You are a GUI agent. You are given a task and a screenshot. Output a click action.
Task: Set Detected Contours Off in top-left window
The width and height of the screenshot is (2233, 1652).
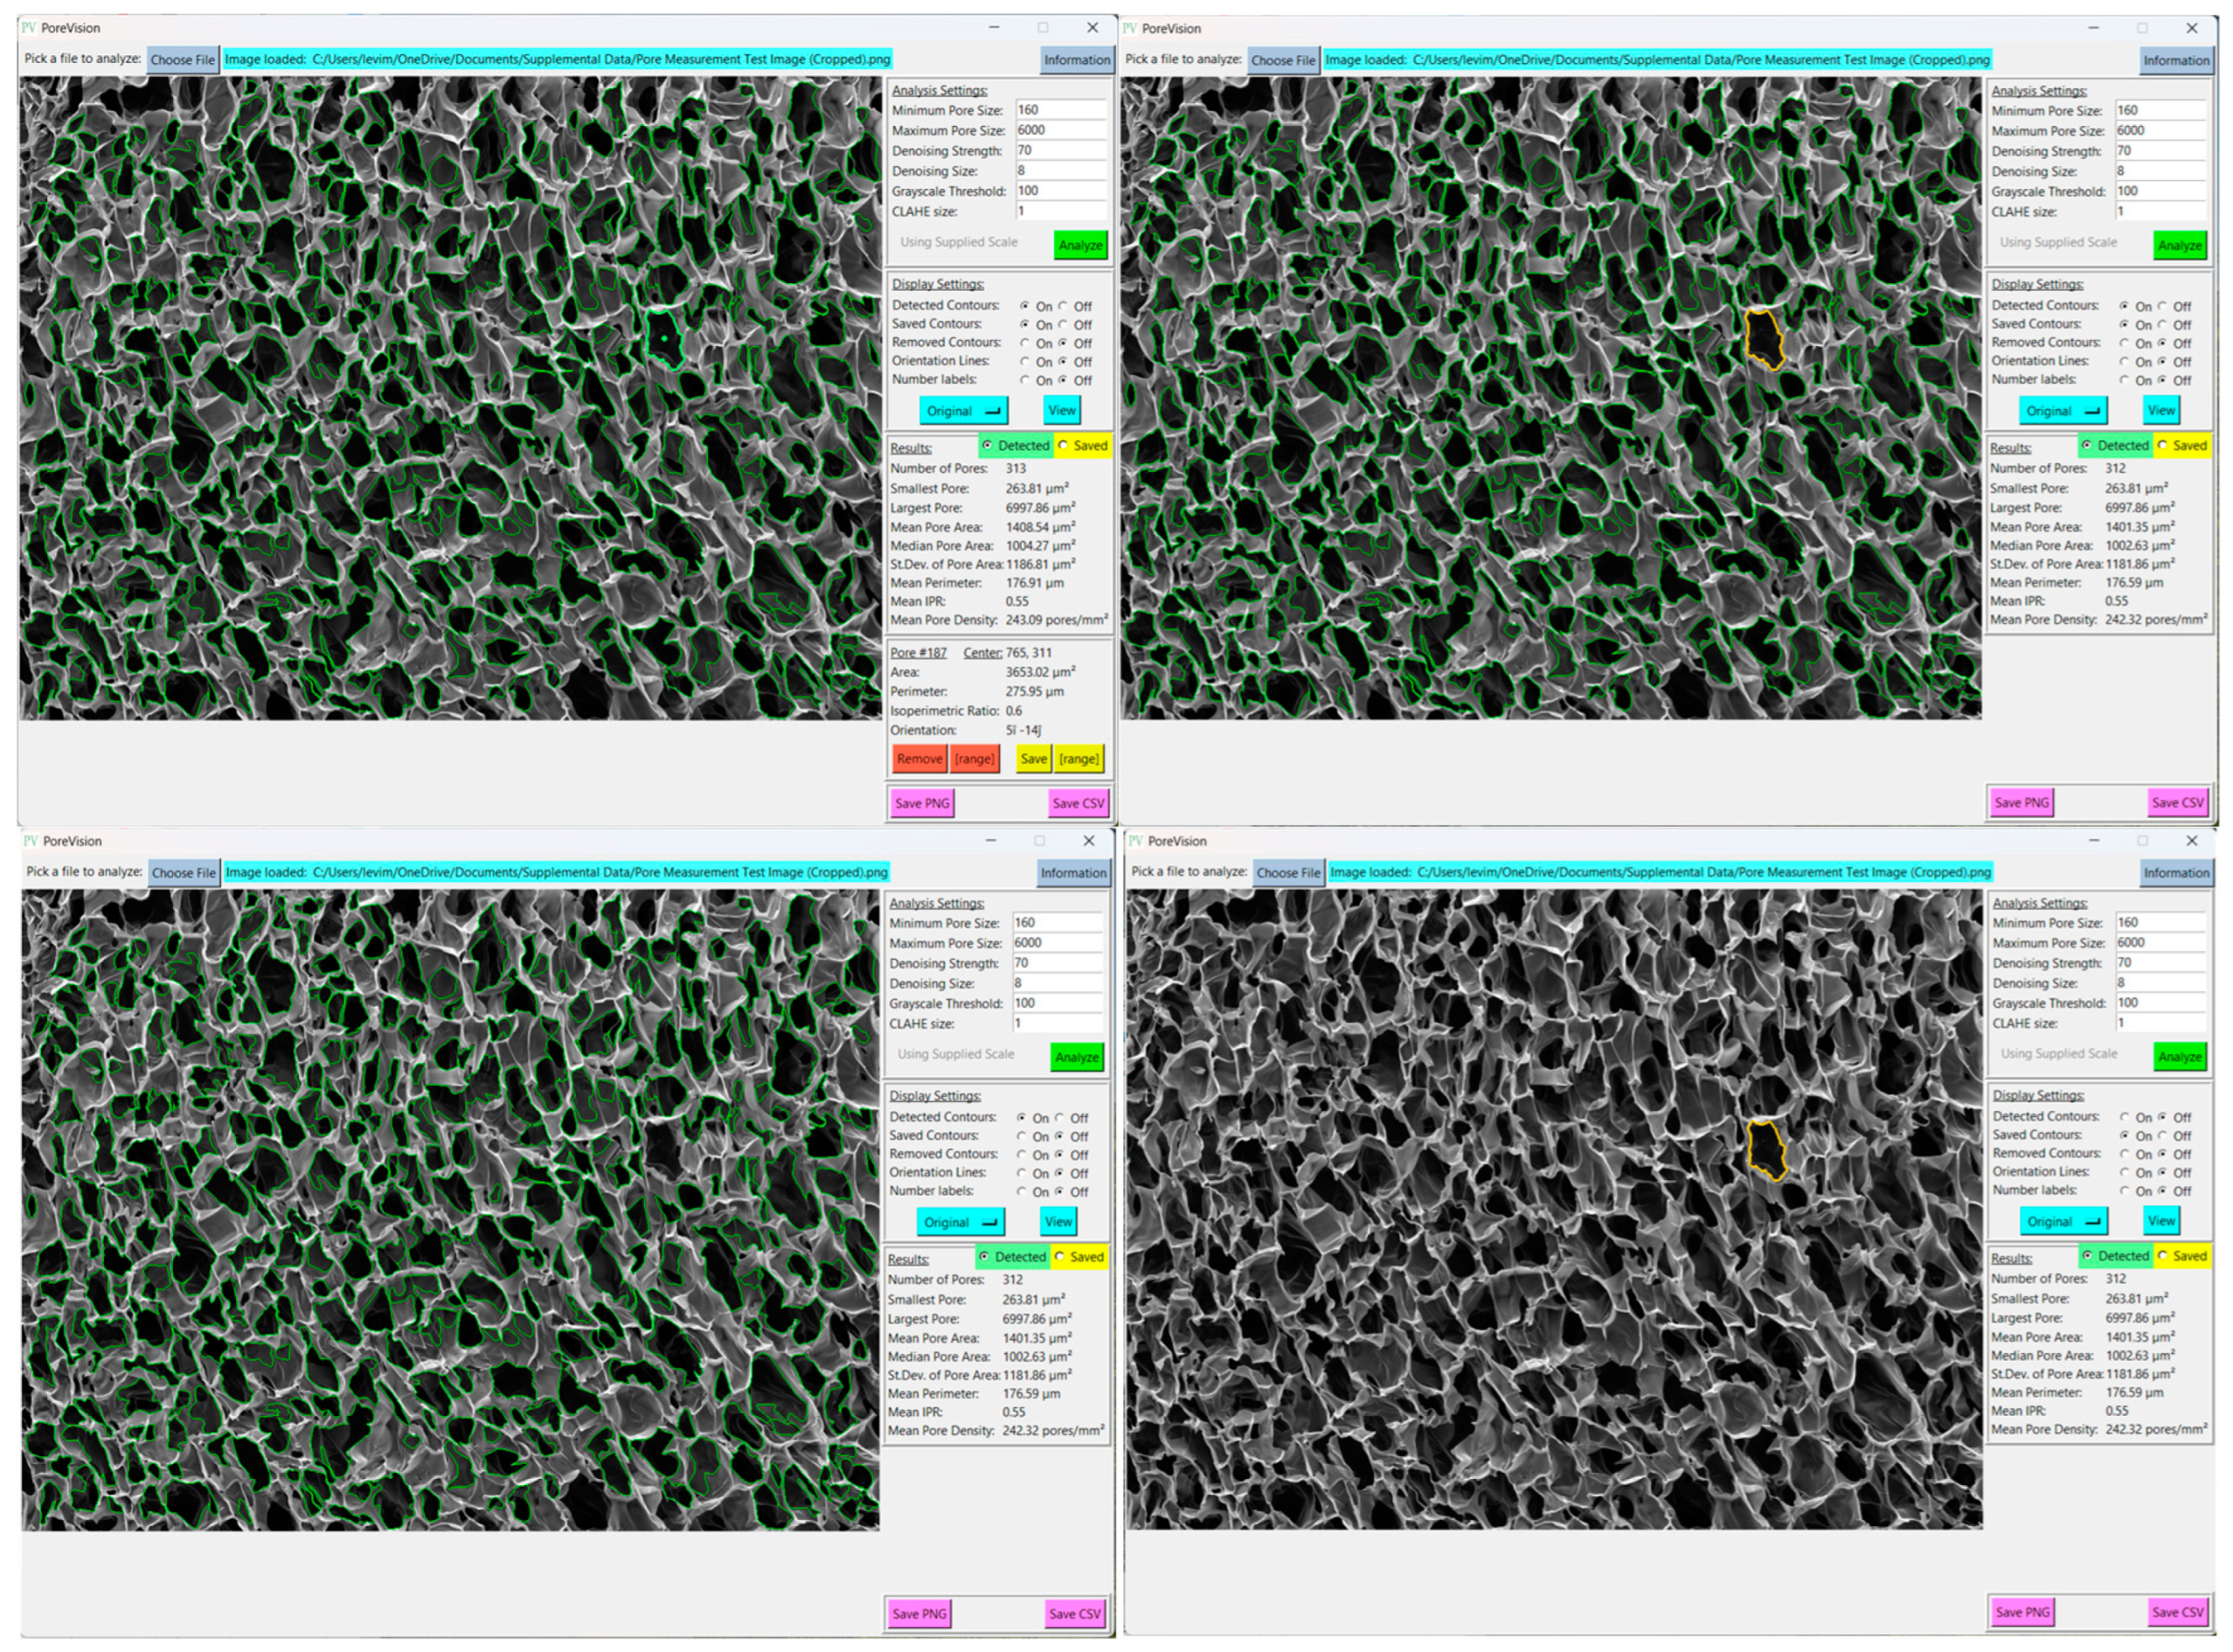[x=1063, y=306]
